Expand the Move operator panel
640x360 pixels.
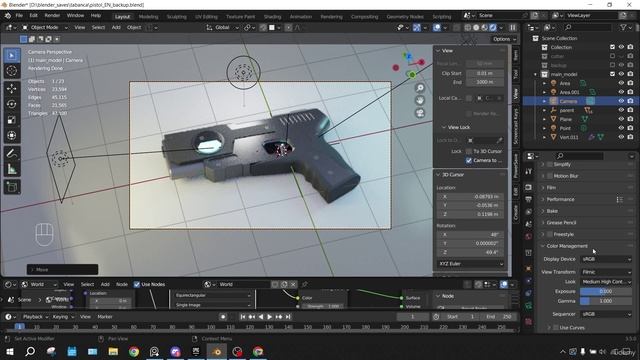click(62, 270)
